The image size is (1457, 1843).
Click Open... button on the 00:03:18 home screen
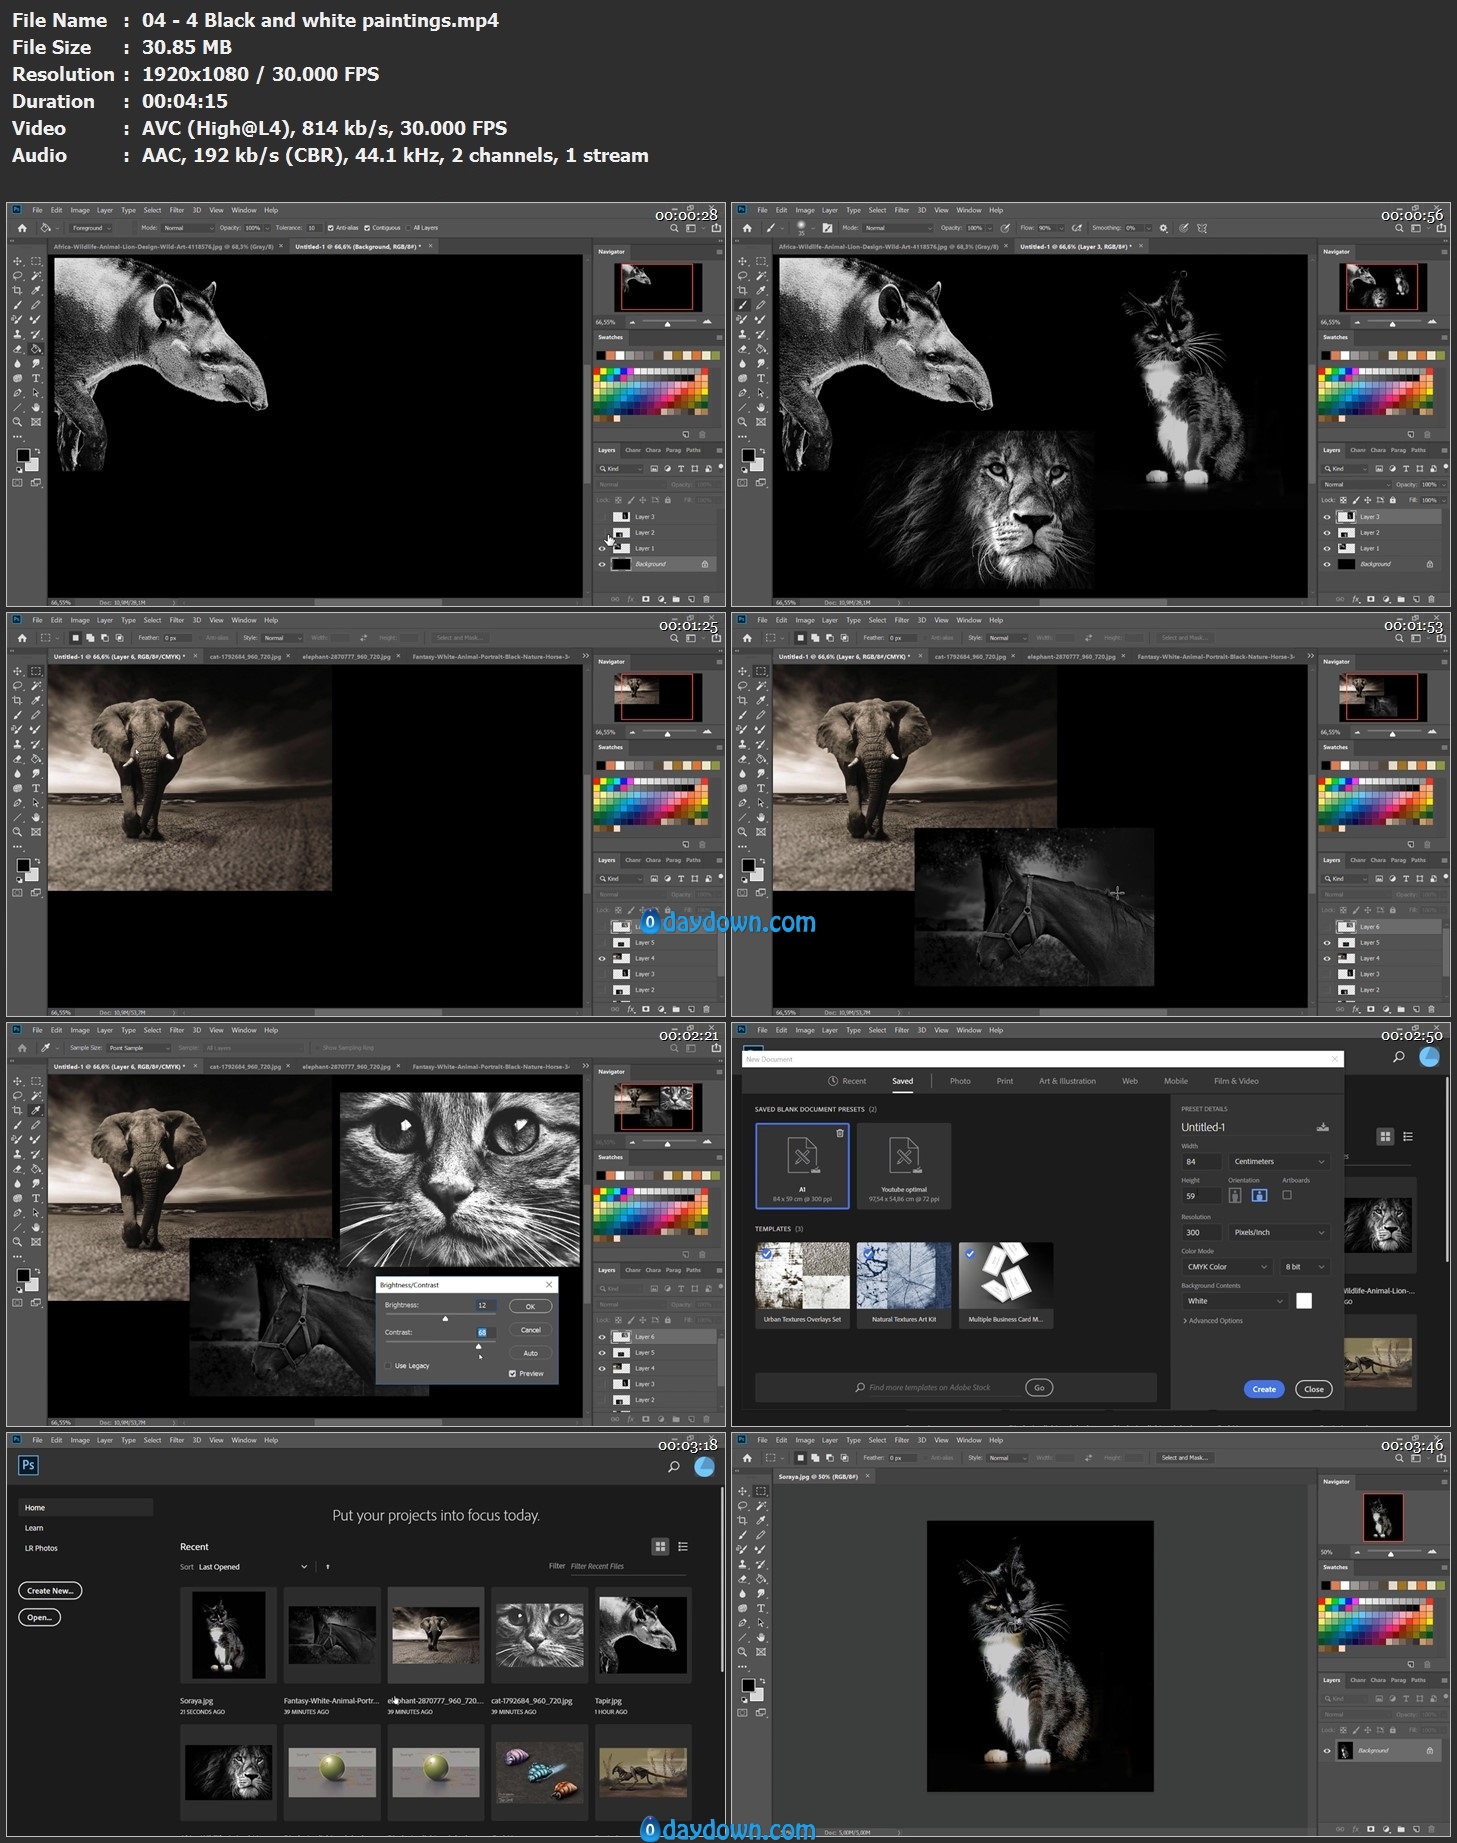tap(39, 1617)
